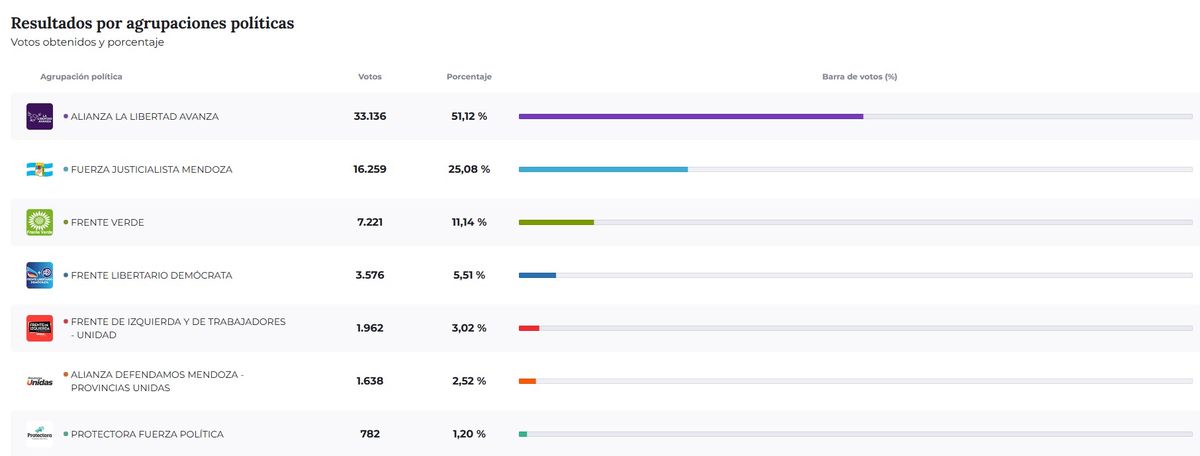Image resolution: width=1200 pixels, height=456 pixels.
Task: Click the Protectora 1,20 % percentage value
Action: click(469, 434)
